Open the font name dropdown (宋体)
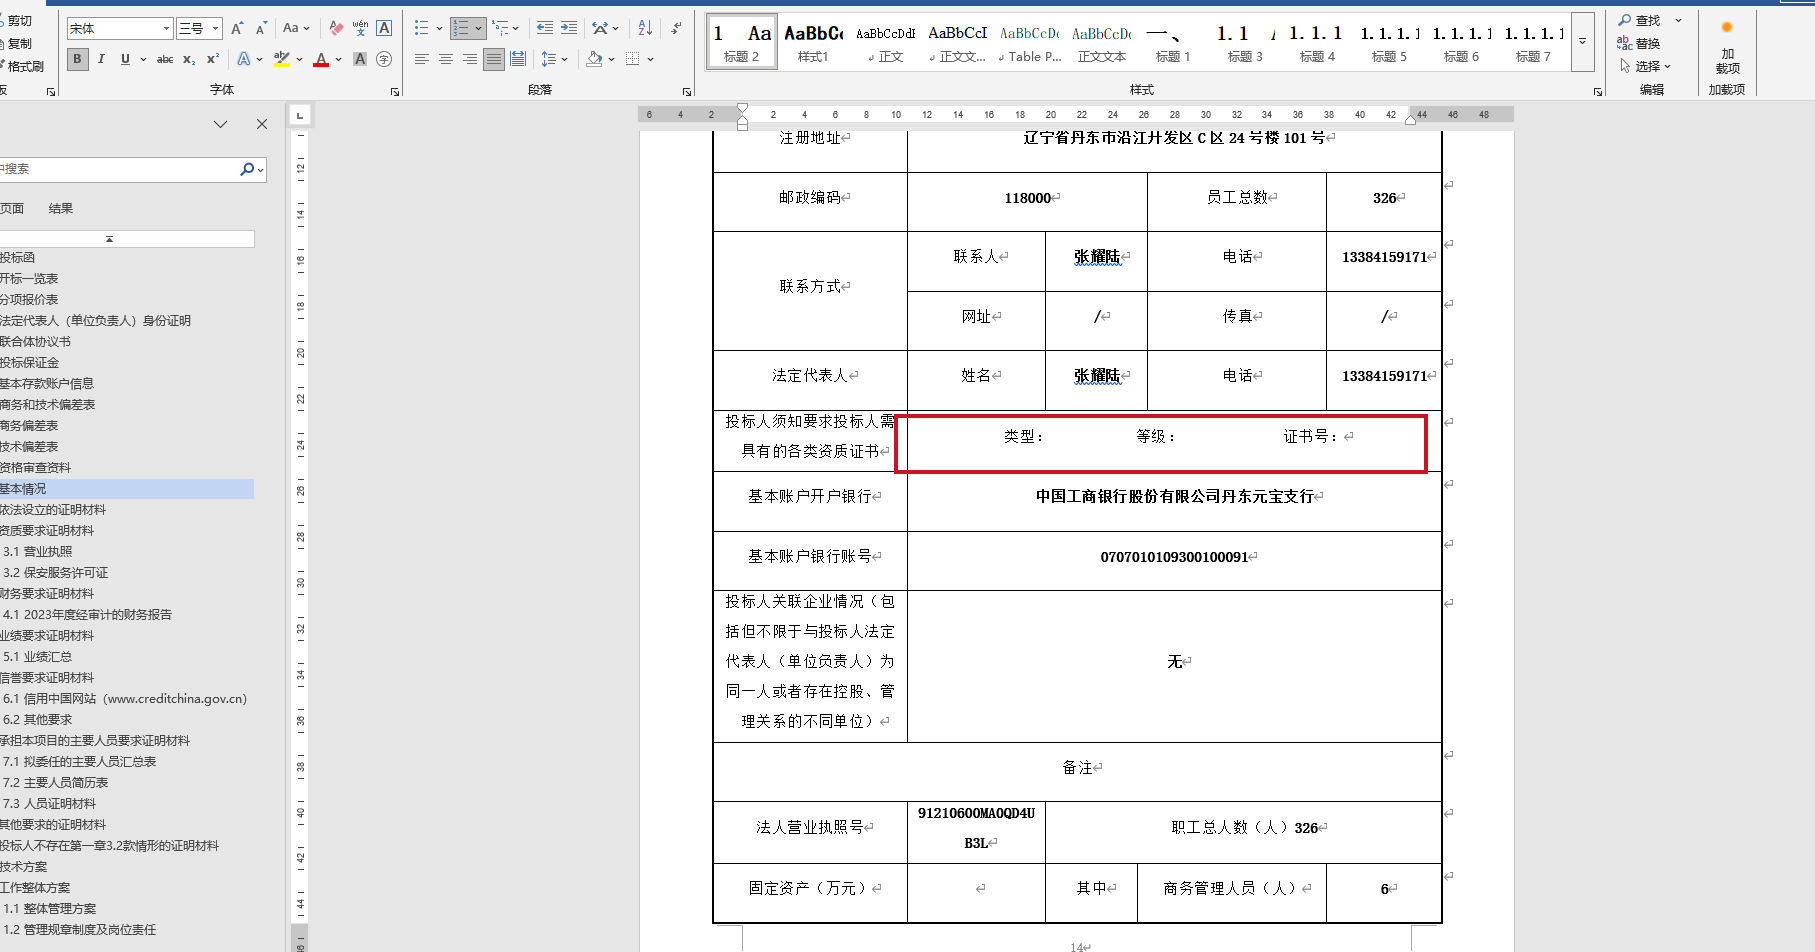 (x=166, y=29)
